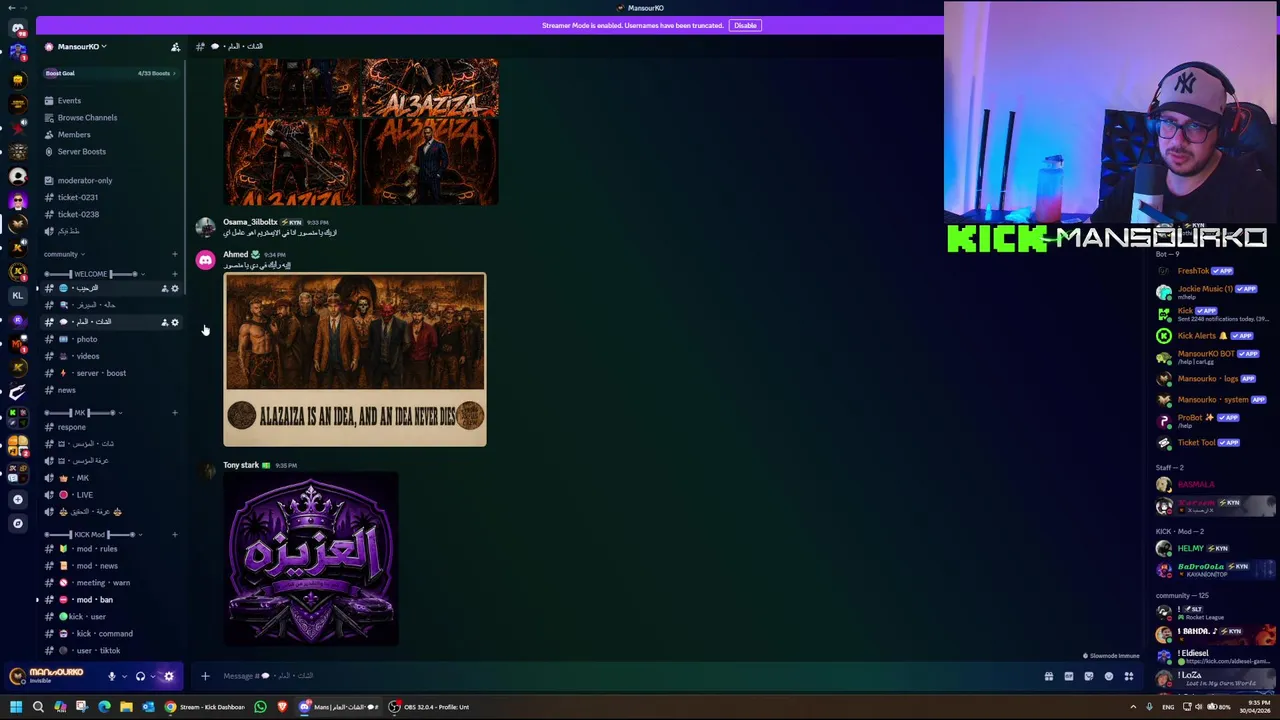Select the ticket-0231 channel
The image size is (1280, 720).
click(x=110, y=198)
